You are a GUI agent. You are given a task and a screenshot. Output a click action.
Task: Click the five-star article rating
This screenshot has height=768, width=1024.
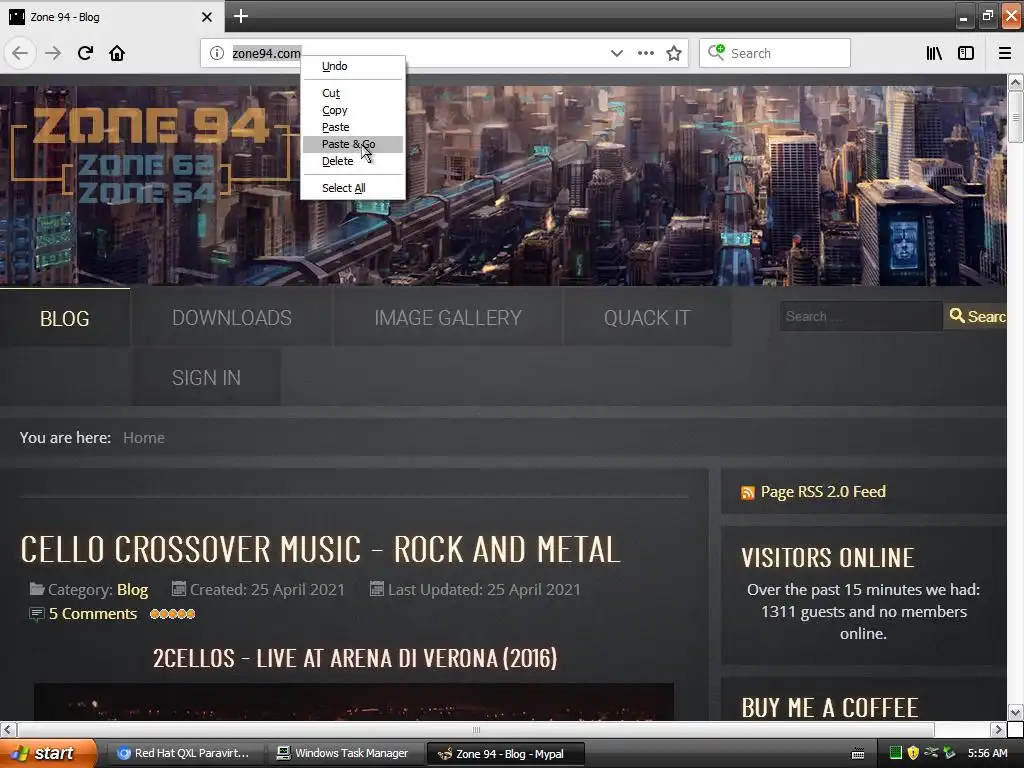pyautogui.click(x=172, y=614)
